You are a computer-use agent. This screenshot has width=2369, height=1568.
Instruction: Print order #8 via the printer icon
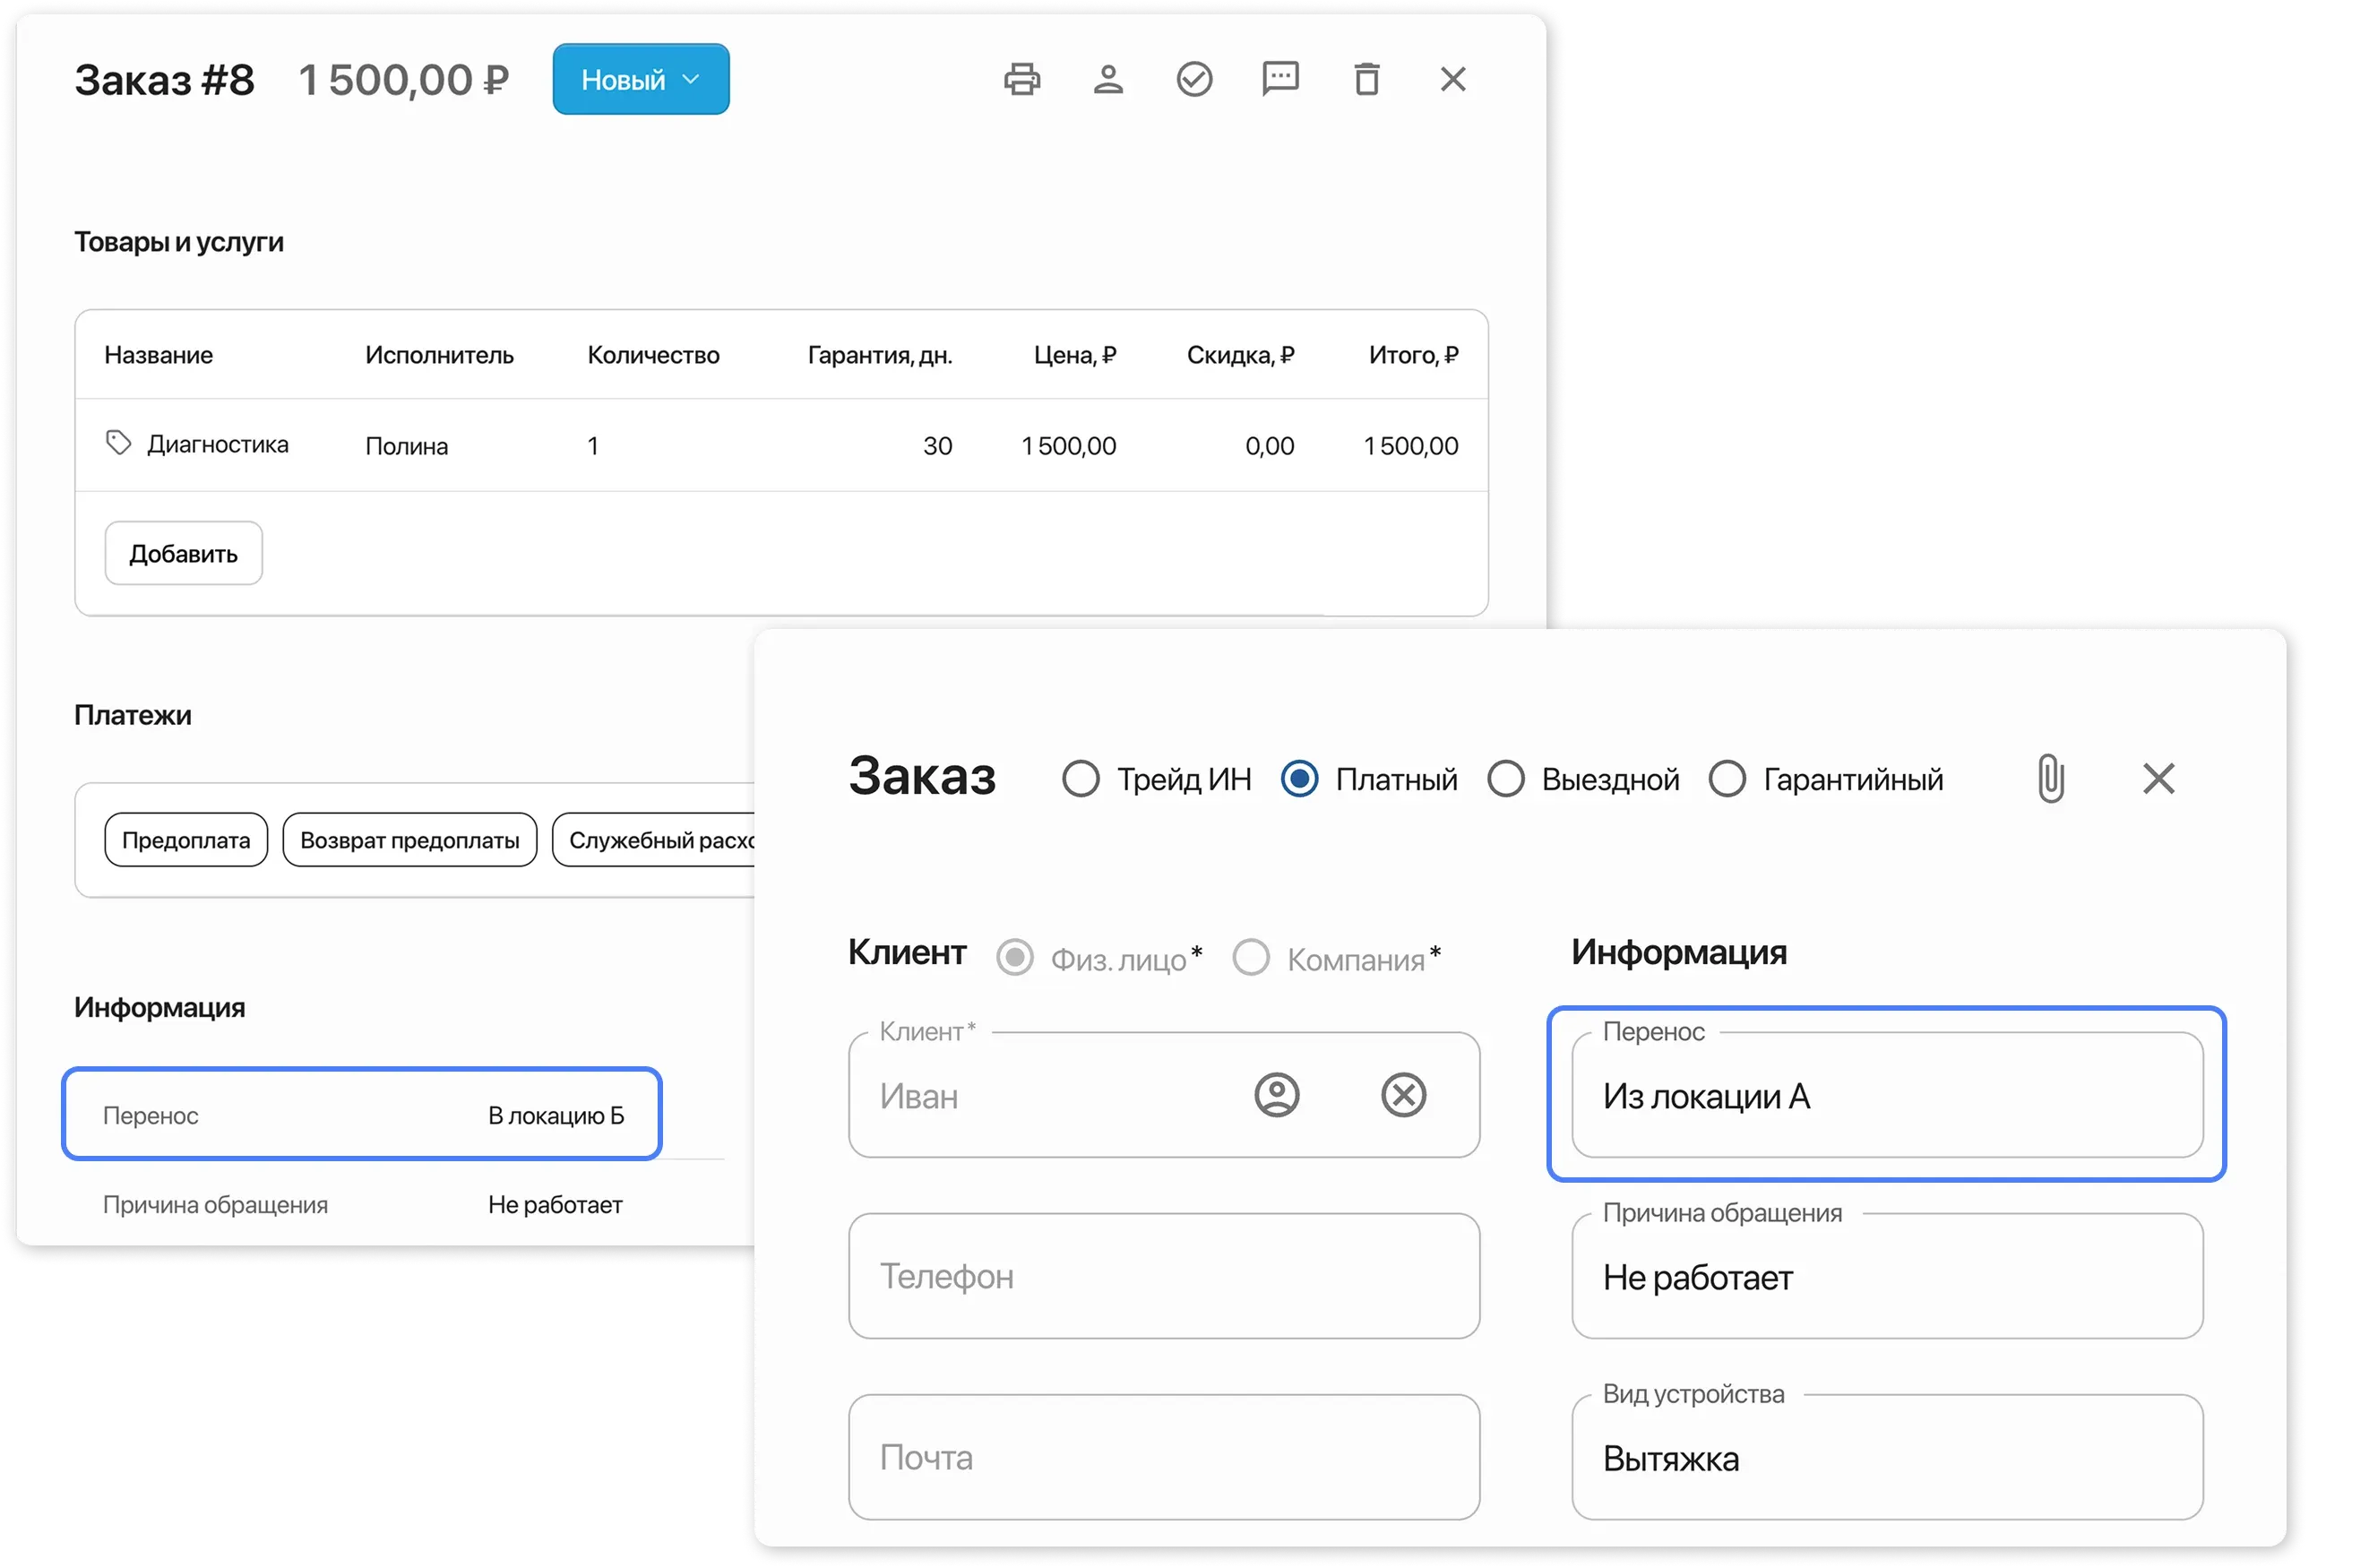[1022, 78]
